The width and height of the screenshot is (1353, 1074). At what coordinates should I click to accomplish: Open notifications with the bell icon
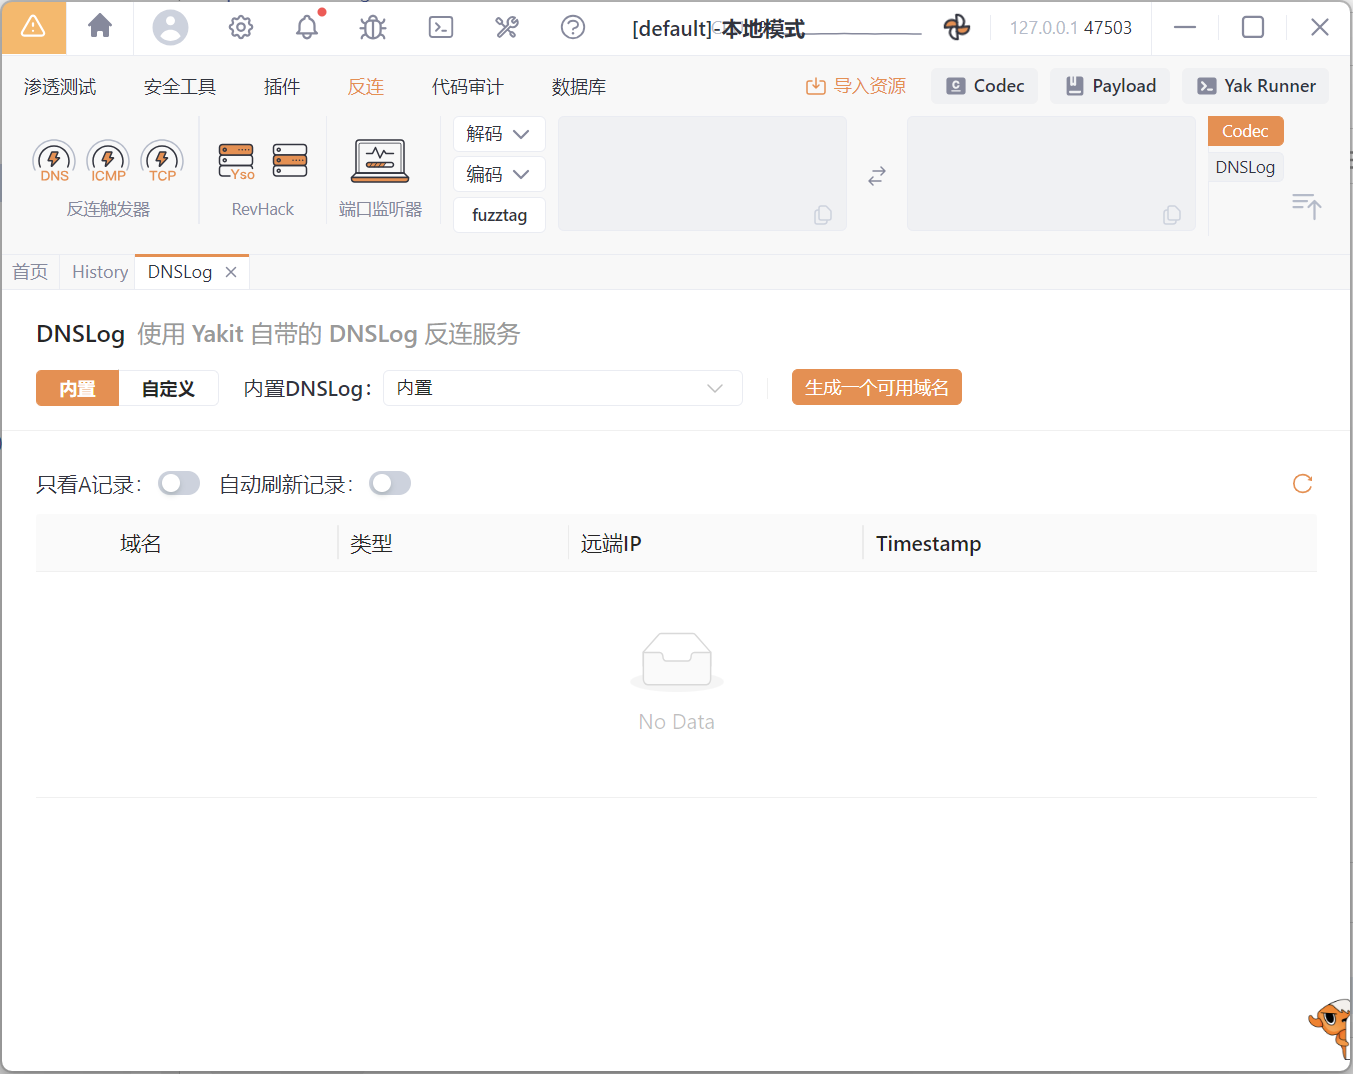click(x=307, y=27)
